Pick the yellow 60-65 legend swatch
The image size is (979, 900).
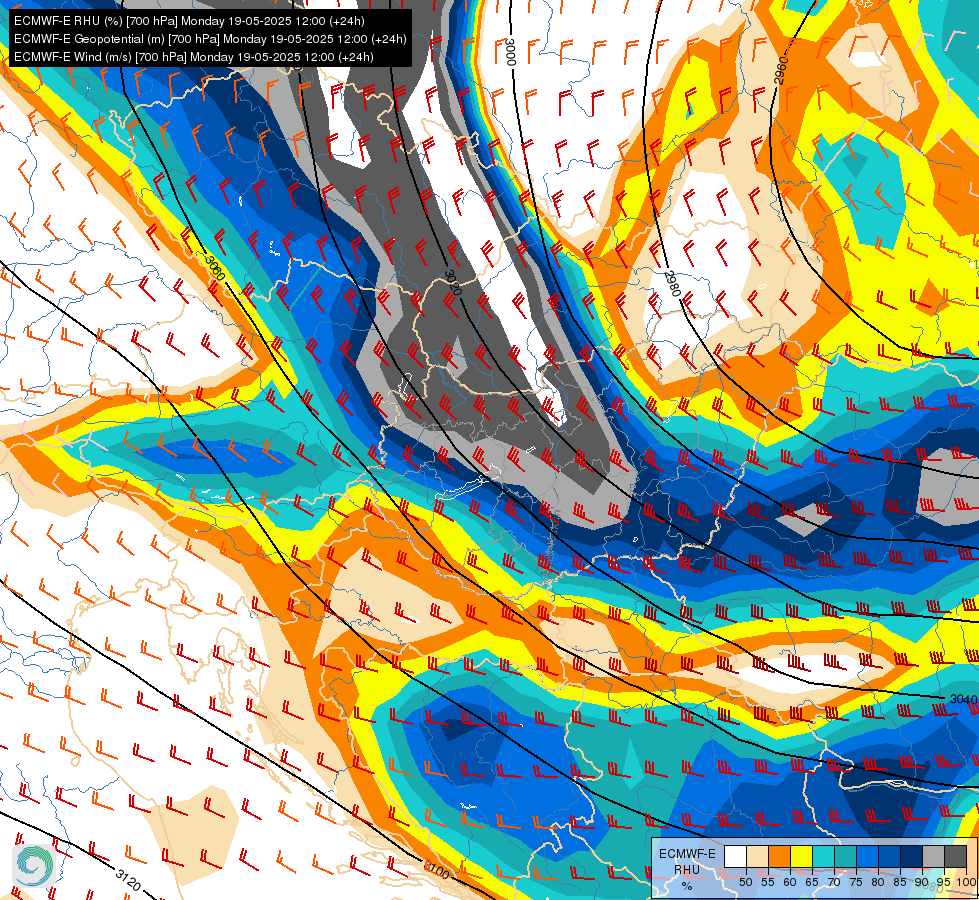tap(802, 856)
